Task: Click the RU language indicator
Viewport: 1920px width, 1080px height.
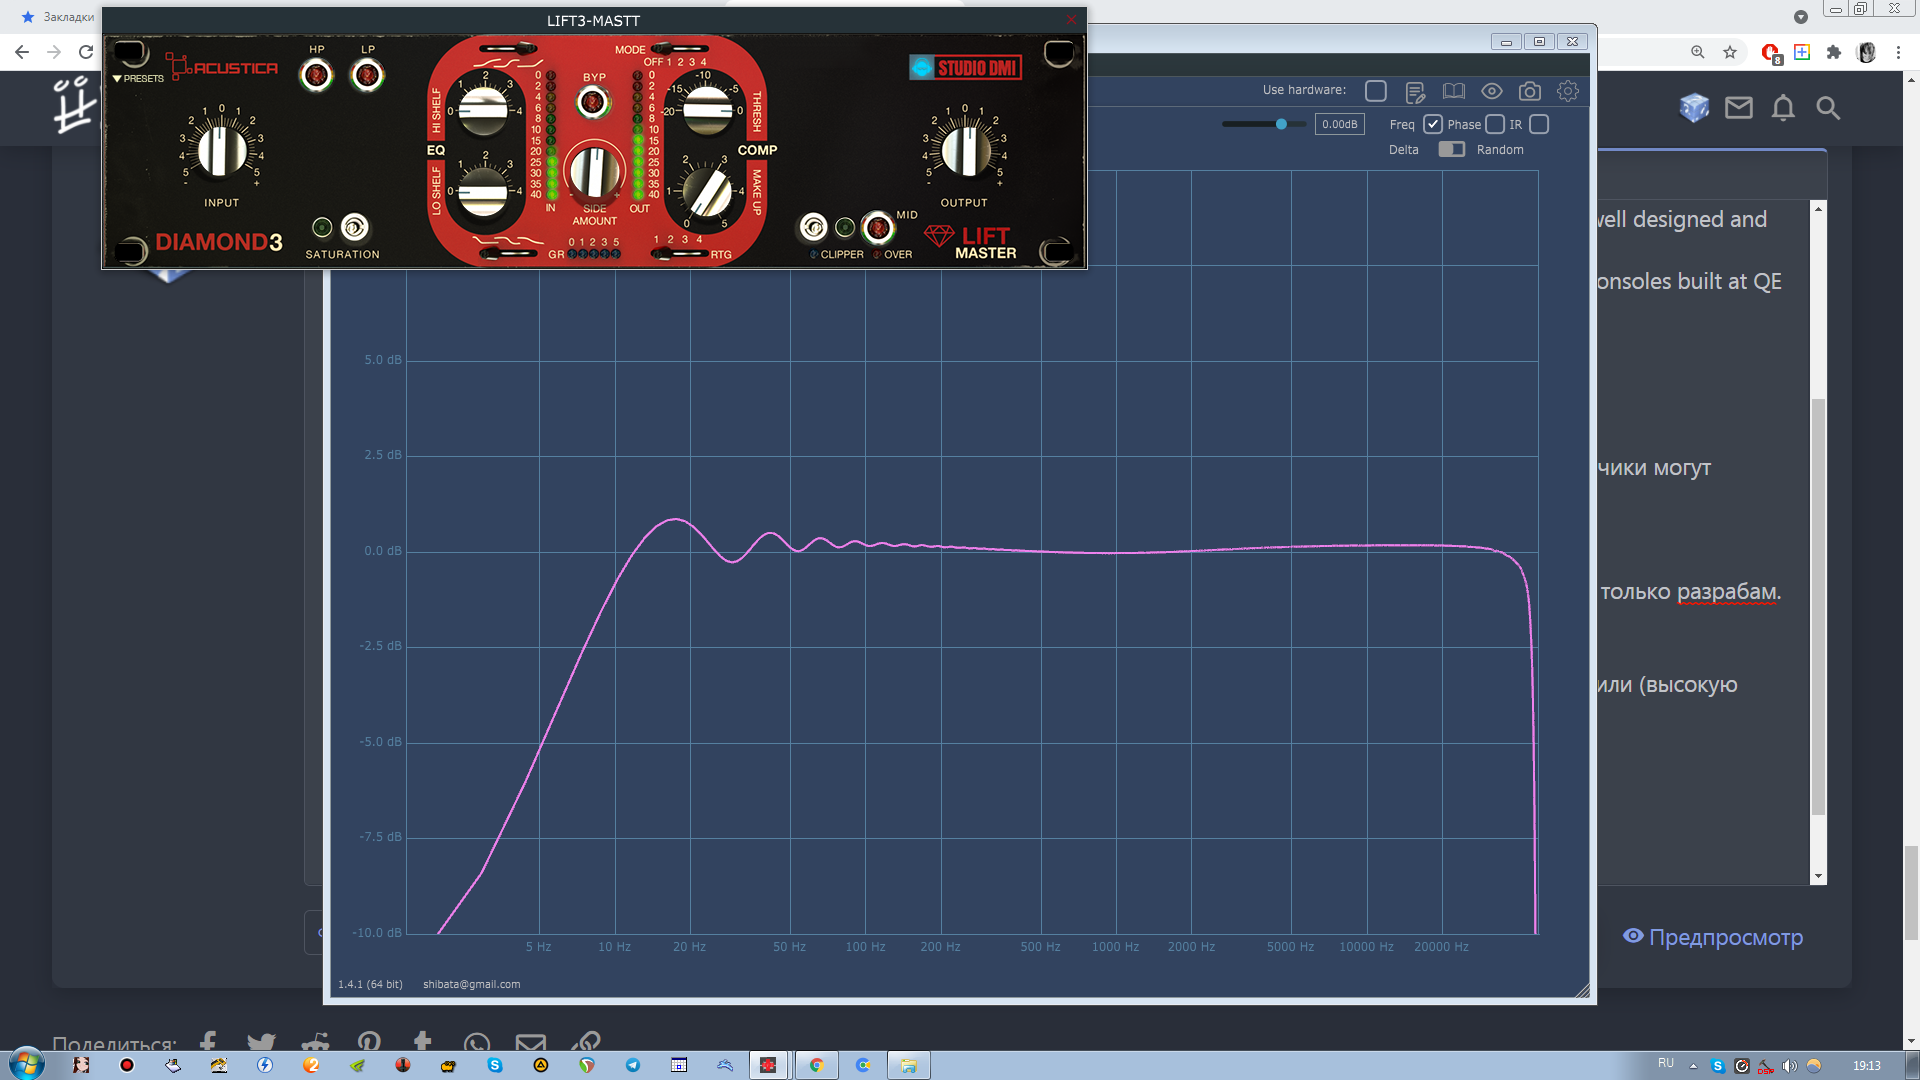Action: 1666,1063
